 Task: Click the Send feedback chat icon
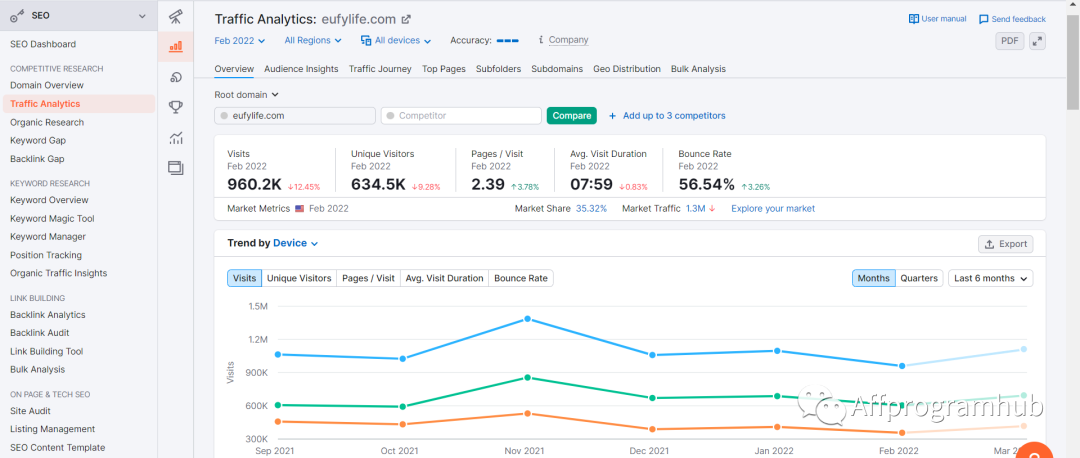tap(984, 19)
